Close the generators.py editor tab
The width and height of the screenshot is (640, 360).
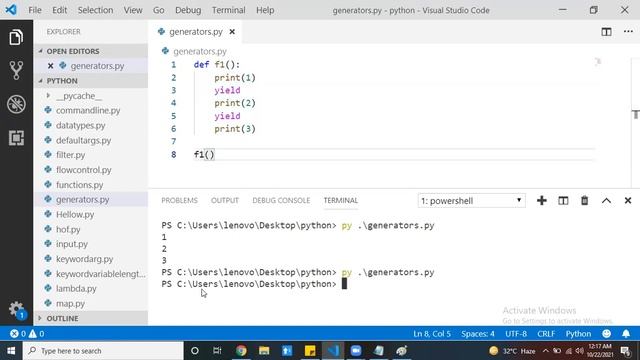(x=232, y=32)
